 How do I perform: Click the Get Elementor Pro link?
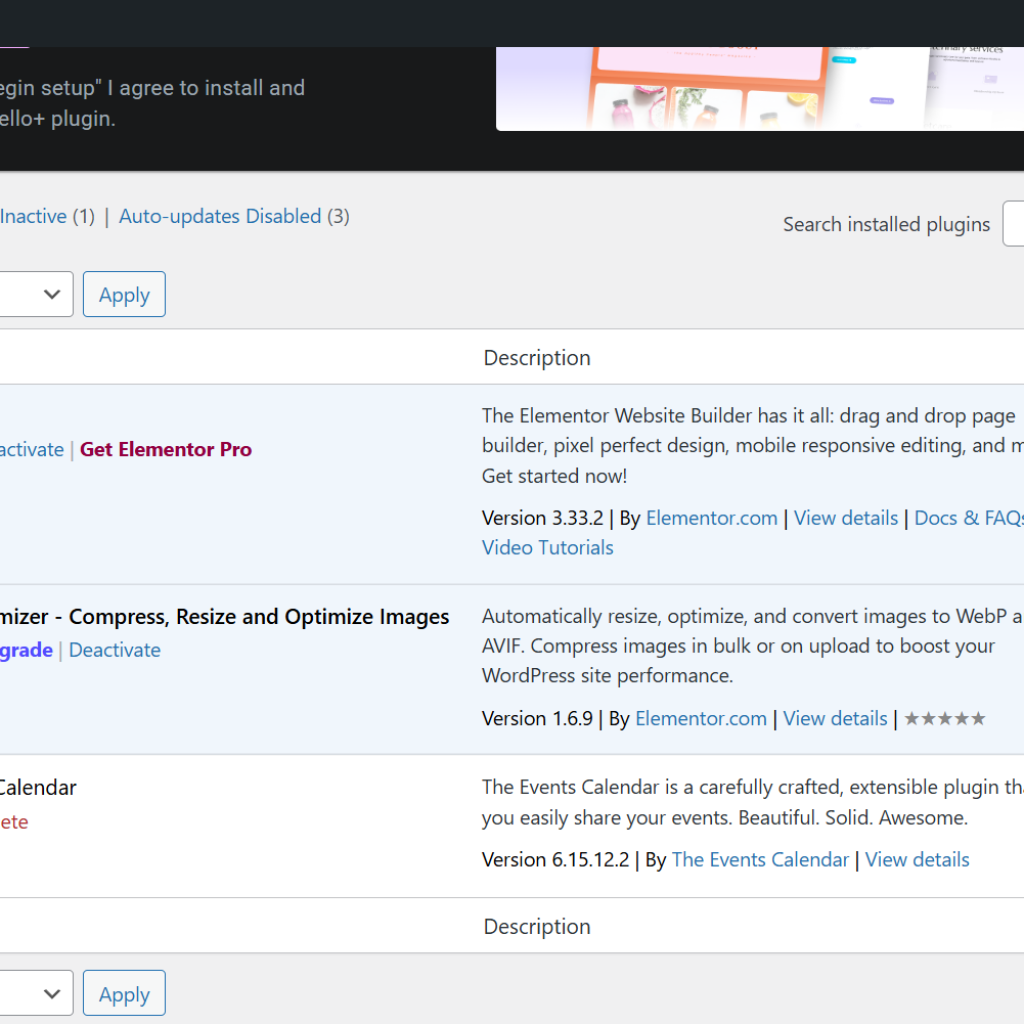point(166,450)
